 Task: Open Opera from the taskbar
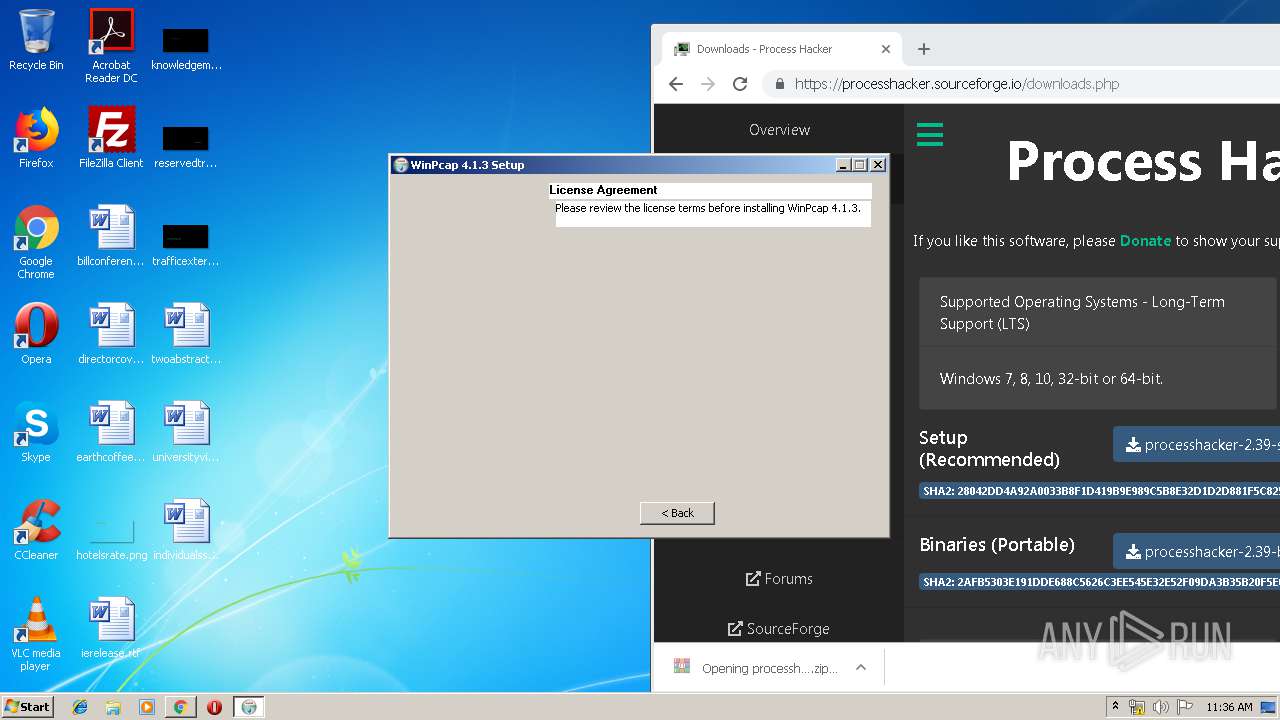(214, 707)
